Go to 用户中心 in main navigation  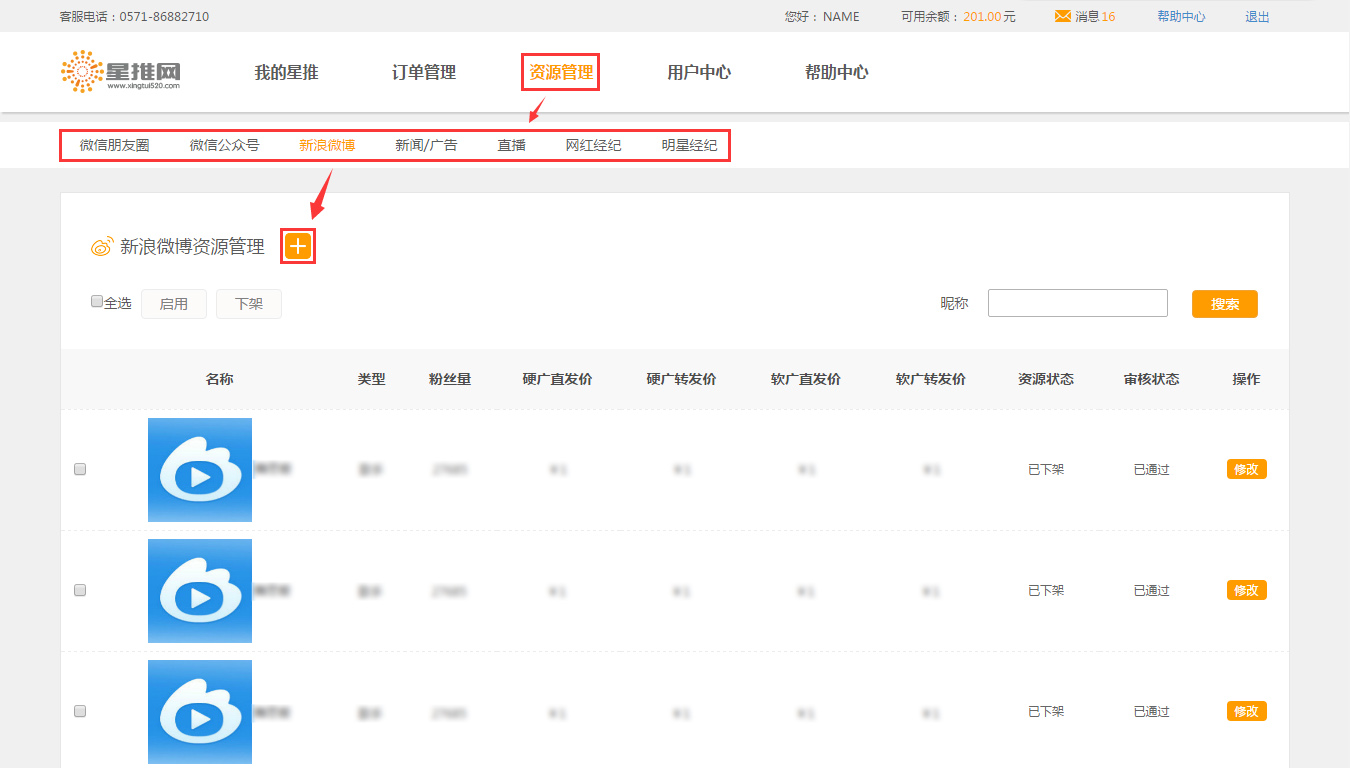699,72
